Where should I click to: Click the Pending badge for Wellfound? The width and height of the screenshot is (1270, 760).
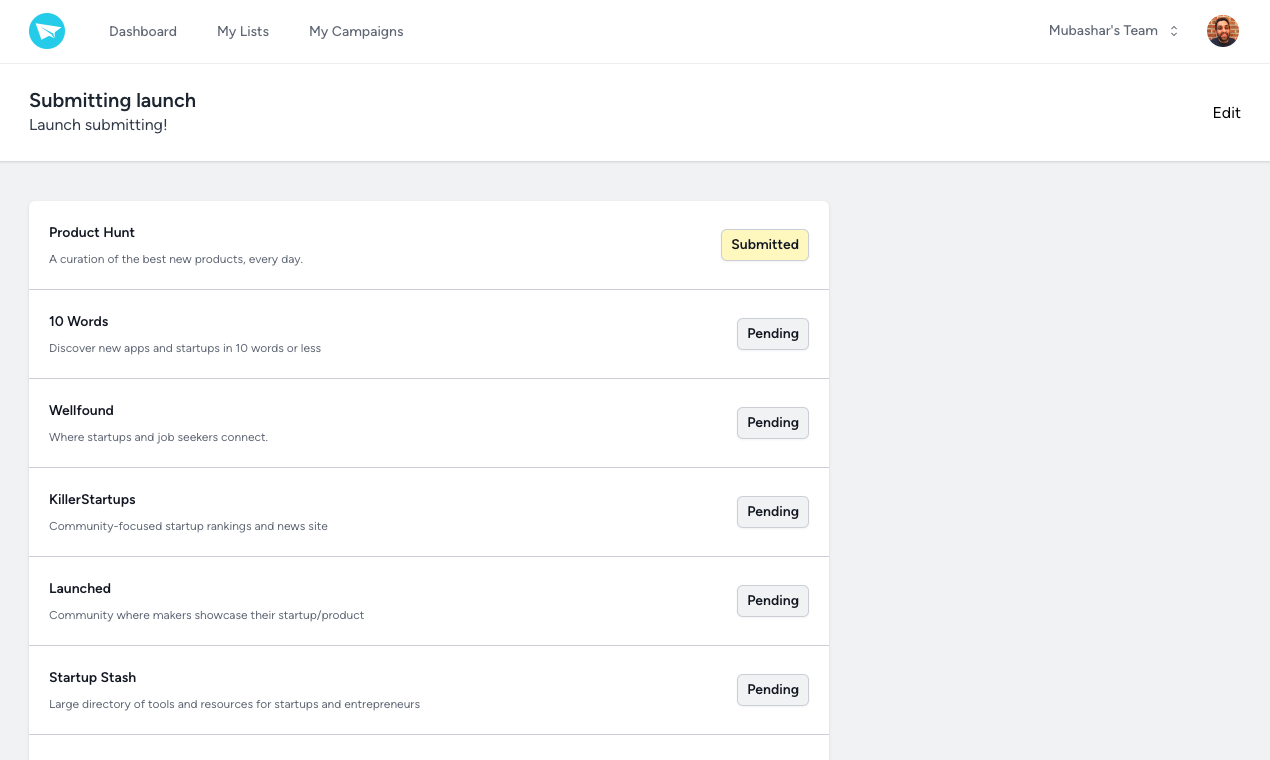click(773, 423)
